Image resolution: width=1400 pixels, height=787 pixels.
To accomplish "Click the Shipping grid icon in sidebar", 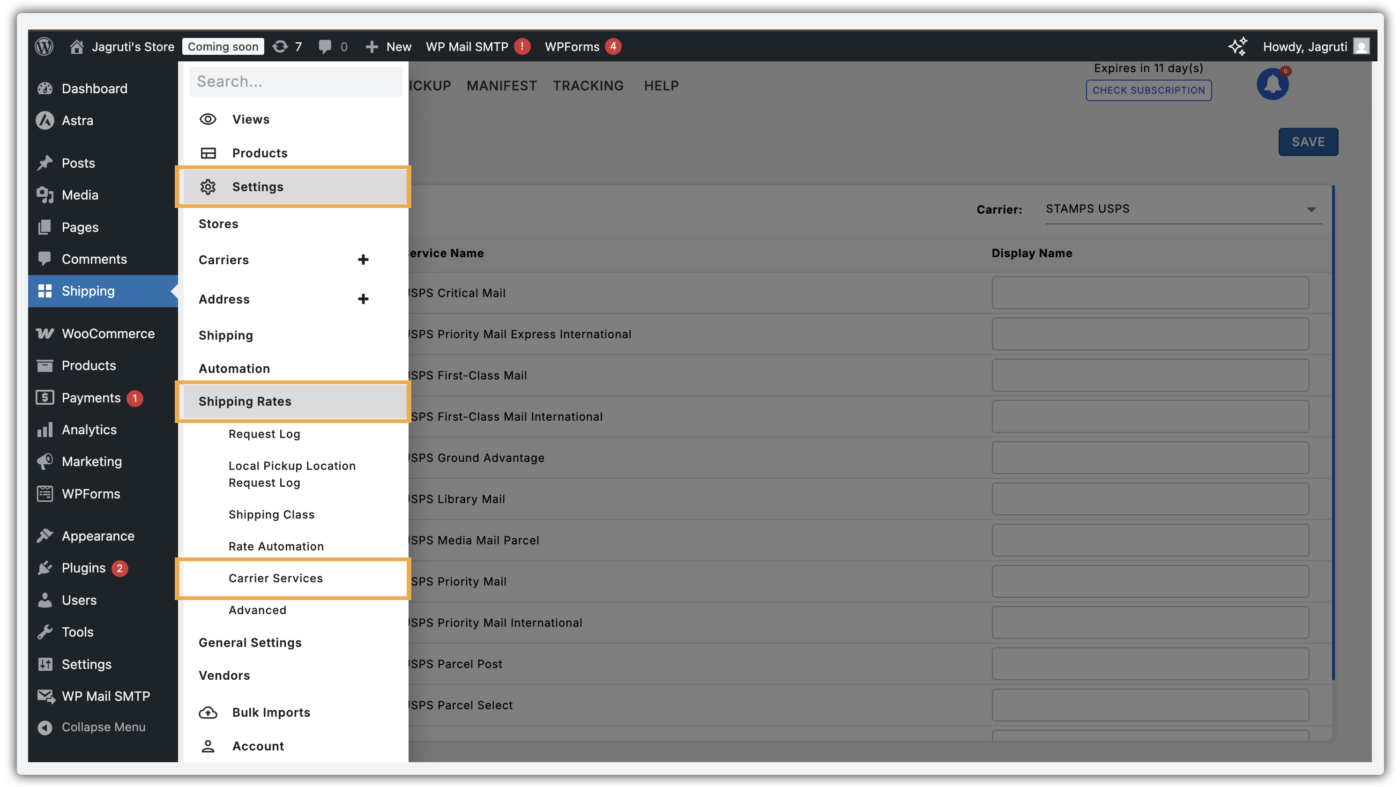I will (45, 291).
